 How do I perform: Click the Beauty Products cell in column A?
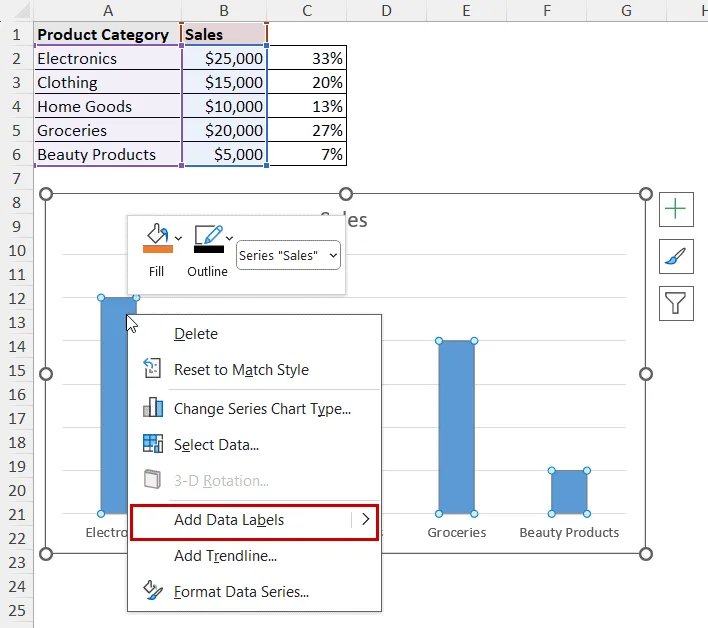(x=107, y=154)
